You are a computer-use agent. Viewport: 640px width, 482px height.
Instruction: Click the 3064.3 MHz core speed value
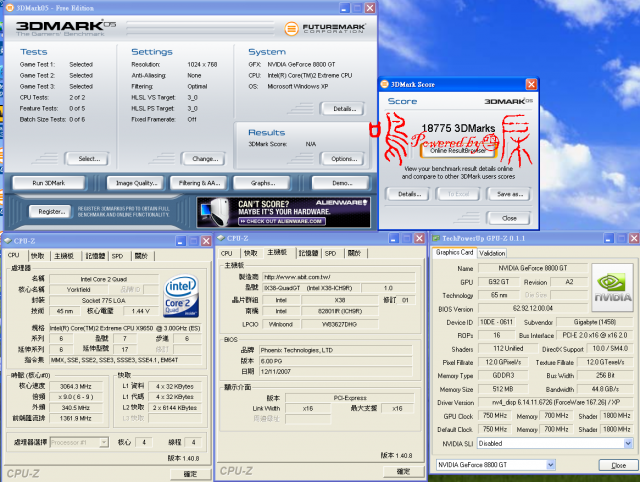pos(76,386)
